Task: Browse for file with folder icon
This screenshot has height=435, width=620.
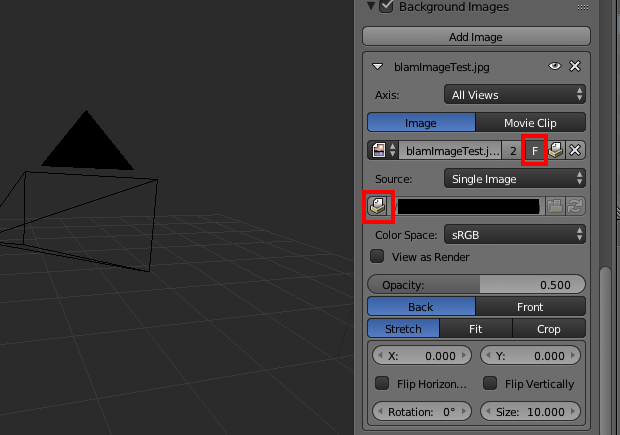Action: (x=555, y=206)
